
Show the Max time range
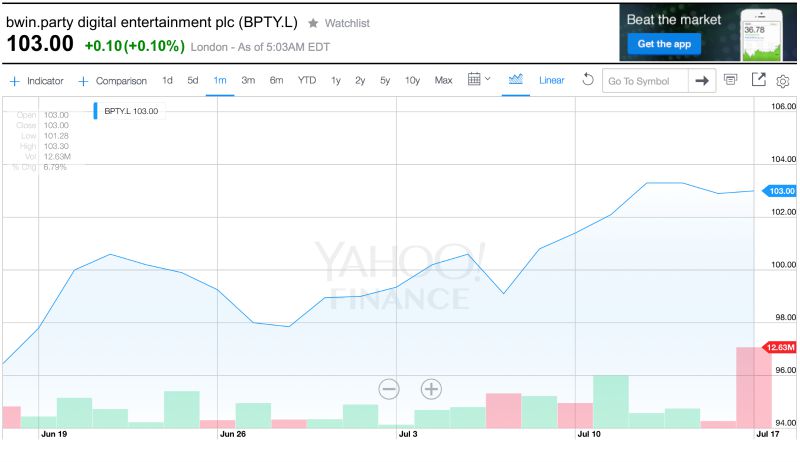coord(443,81)
